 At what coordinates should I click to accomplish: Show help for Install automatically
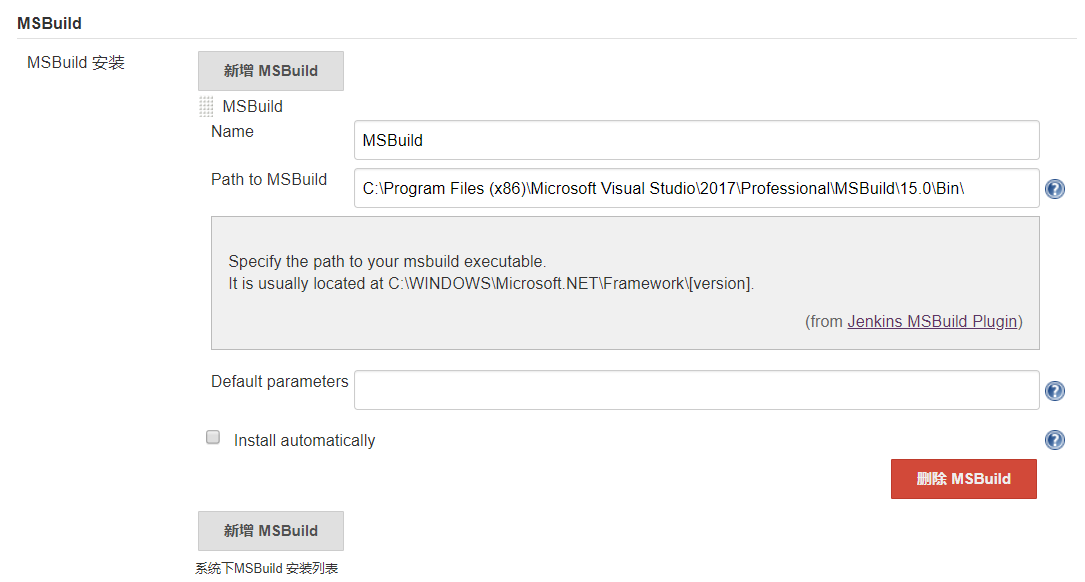coord(1054,440)
